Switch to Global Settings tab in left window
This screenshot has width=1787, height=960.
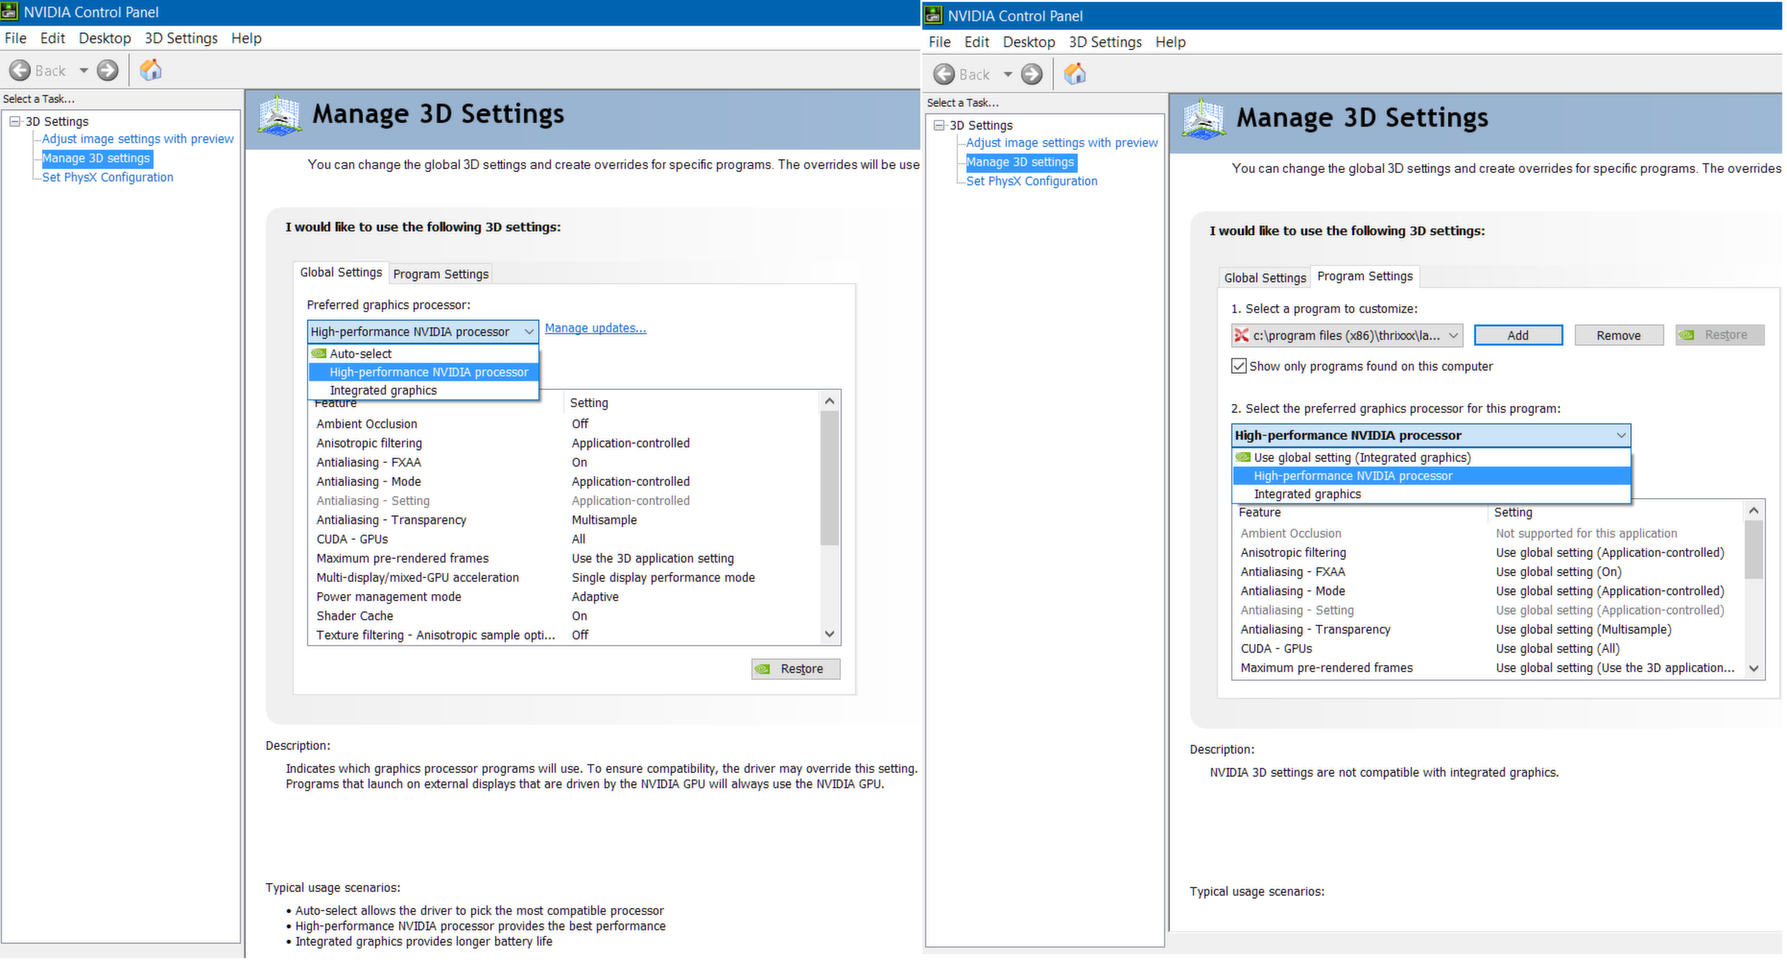coord(341,272)
